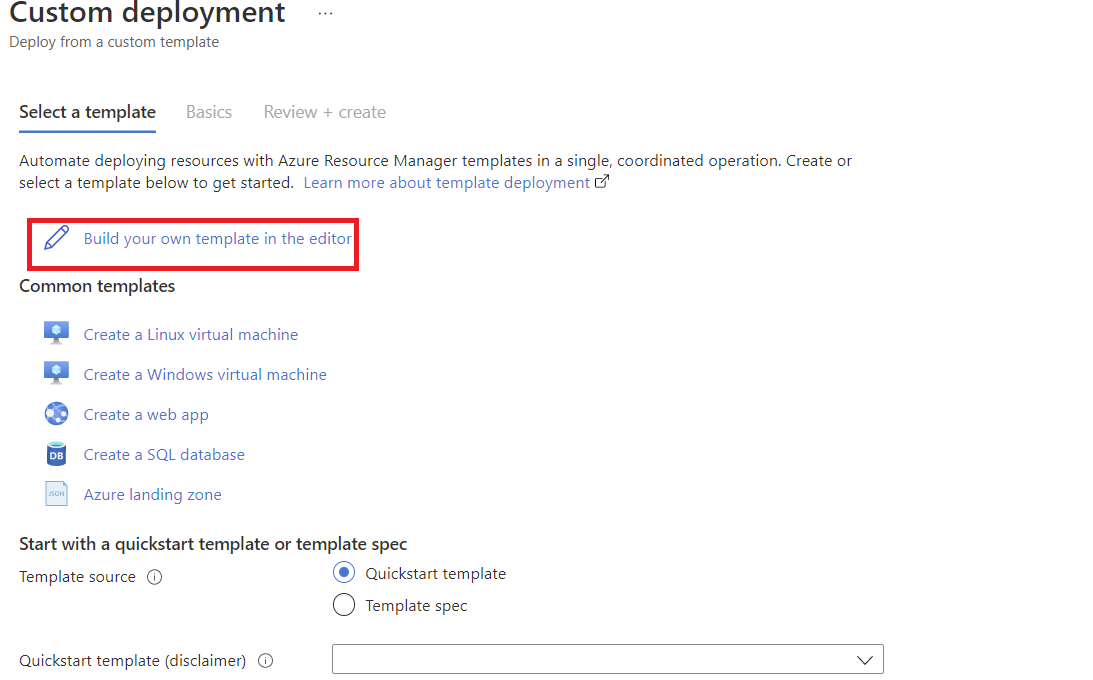The height and width of the screenshot is (680, 1093).
Task: Click the web app globe icon
Action: pos(56,414)
